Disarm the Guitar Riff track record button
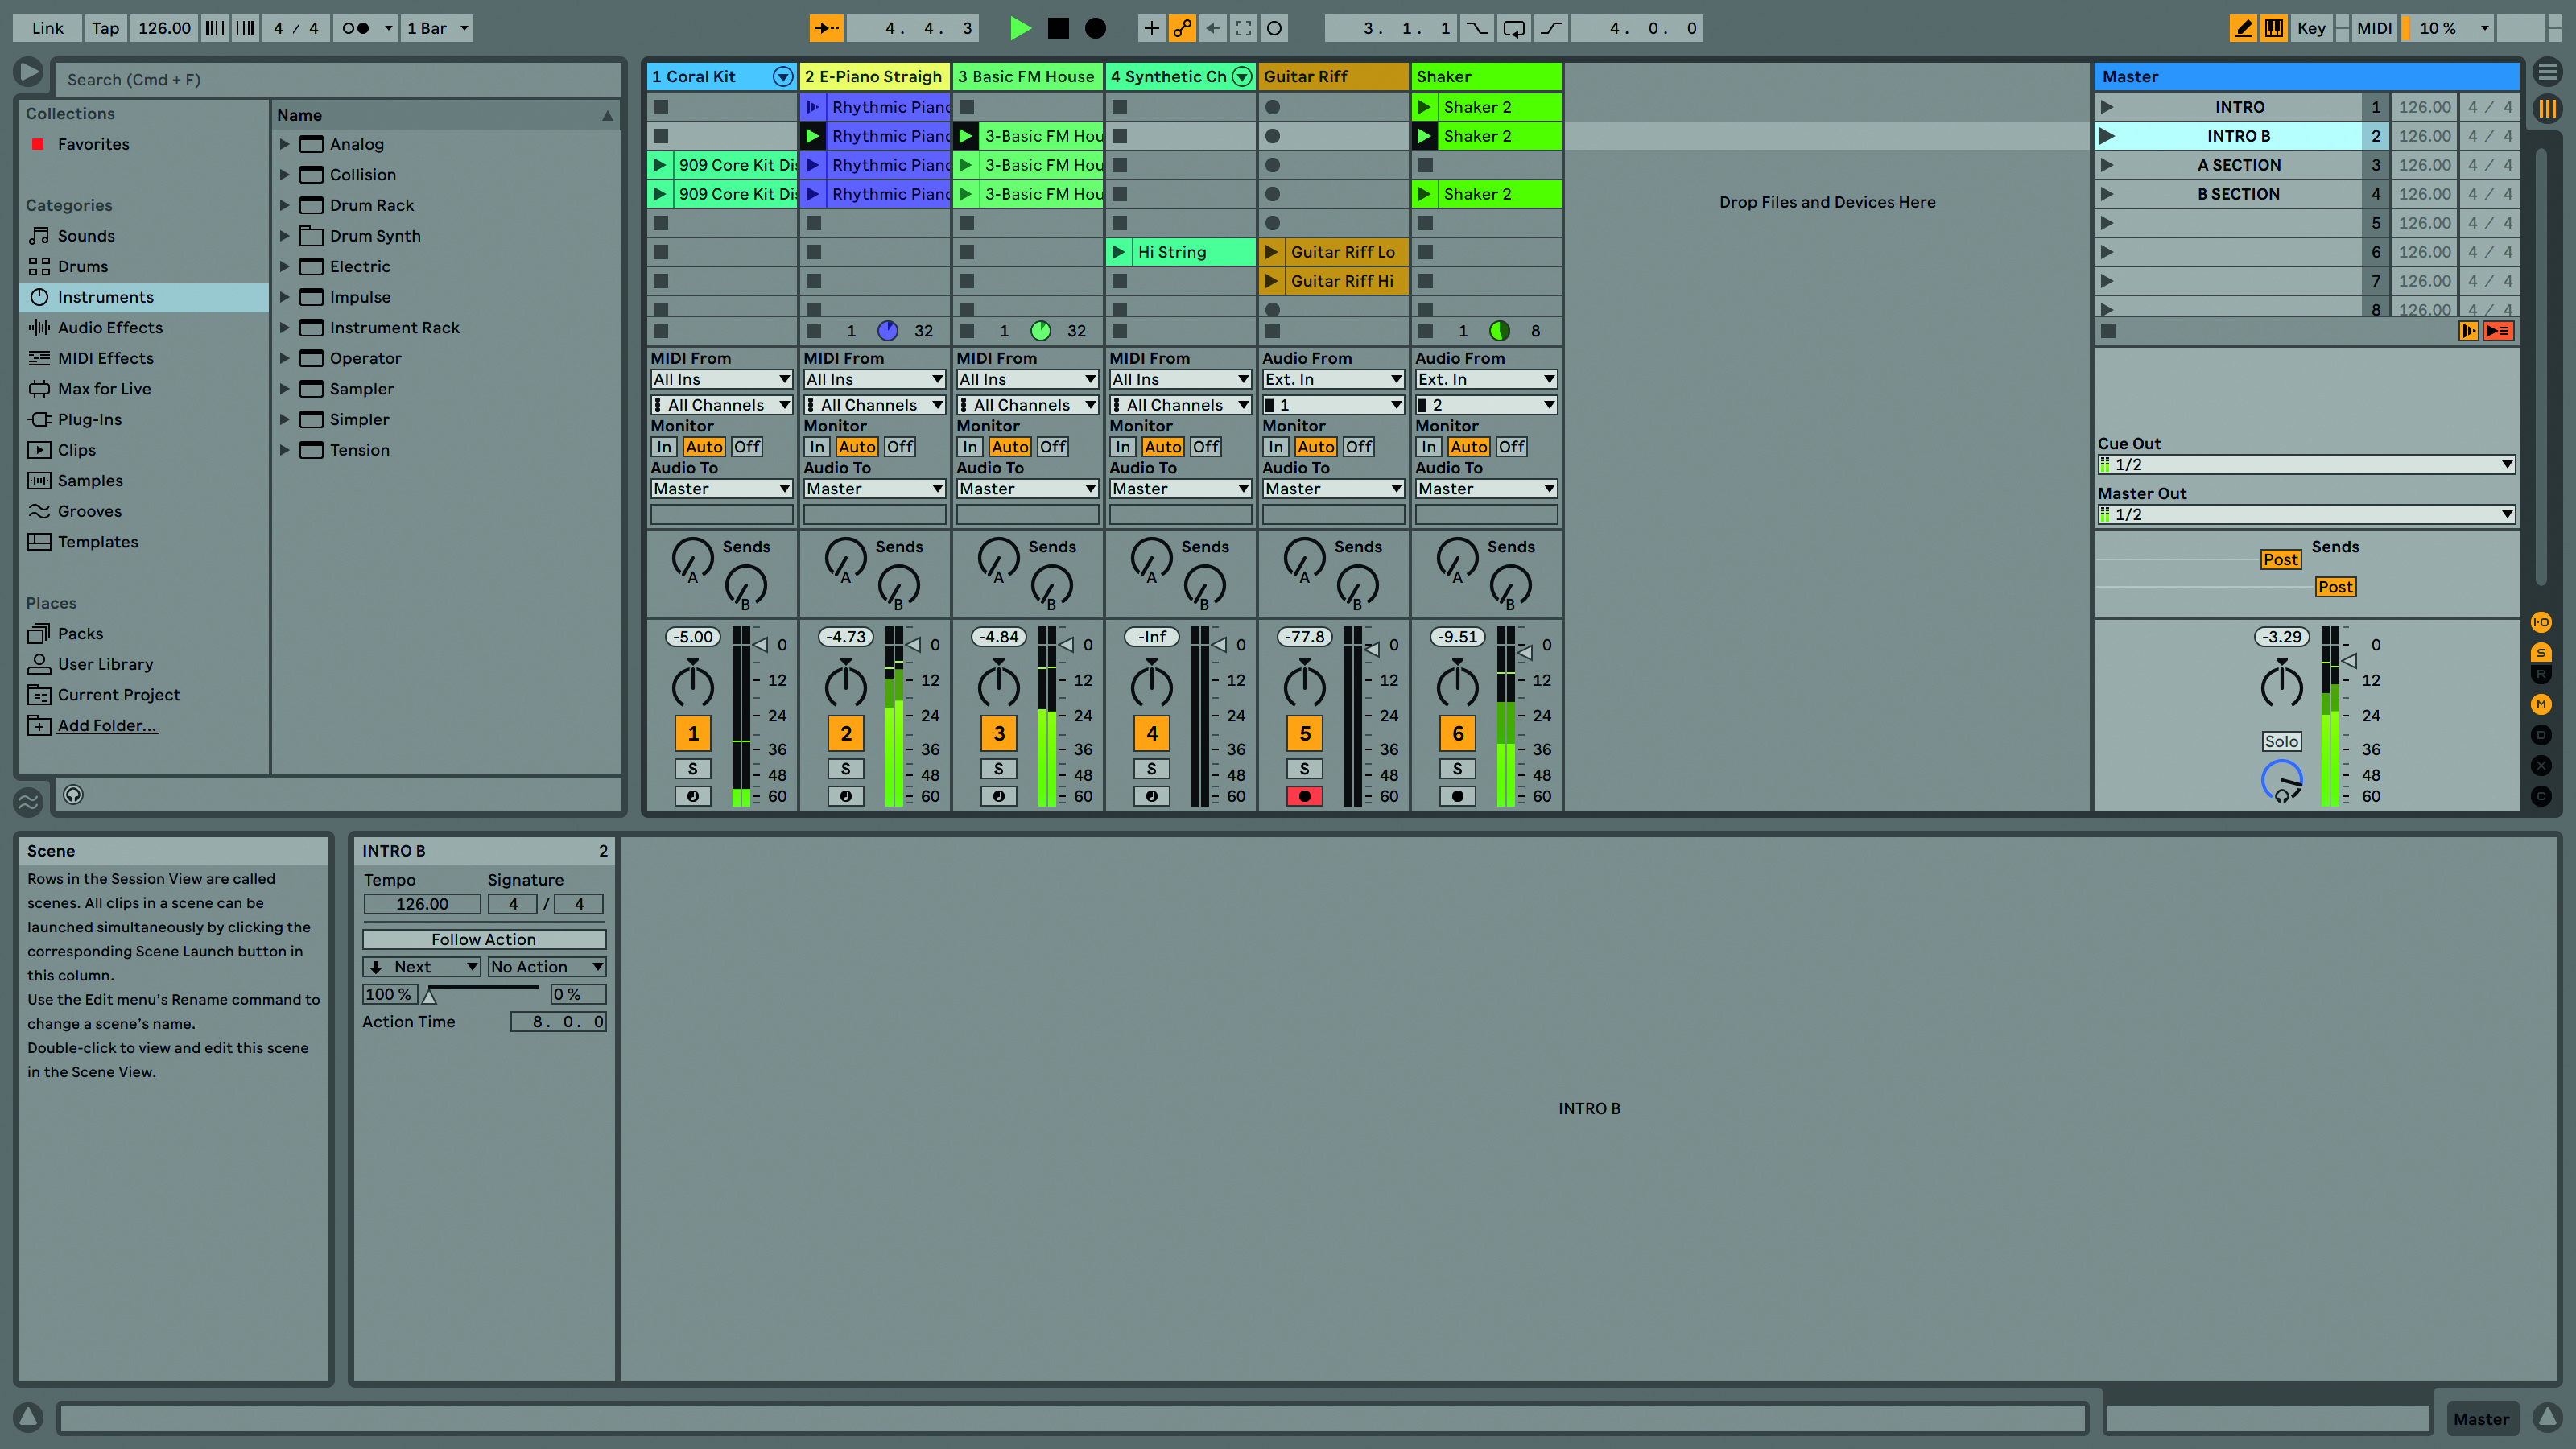Screen dimensions: 2576x1449 click(1305, 796)
